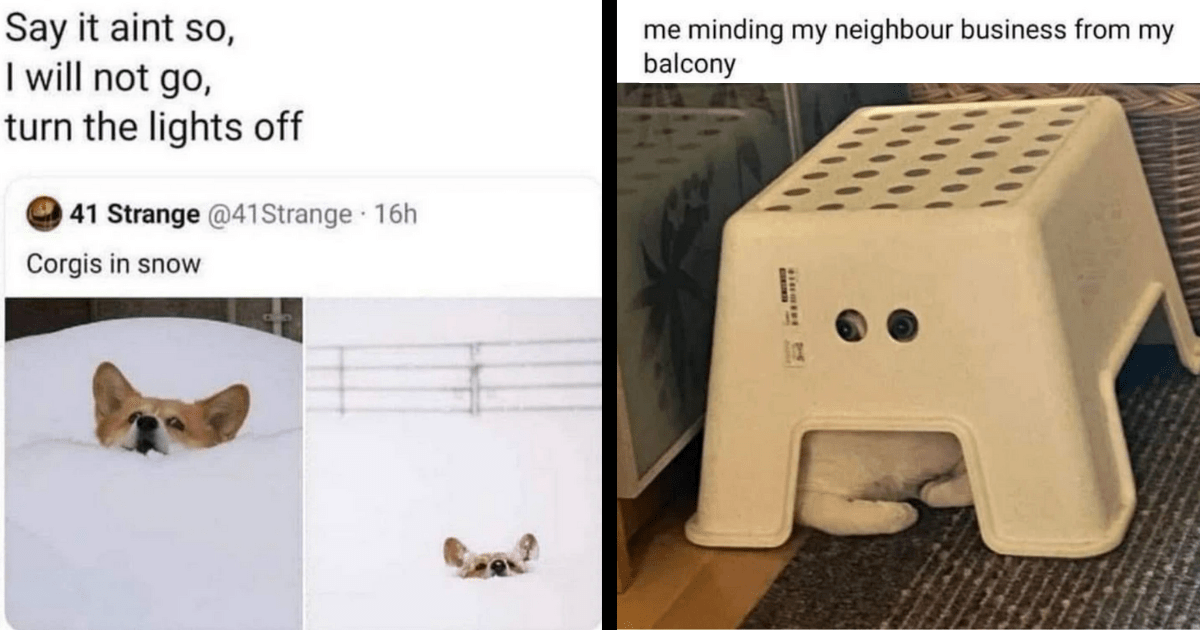Open the close-up corgi snow photo

(x=153, y=463)
